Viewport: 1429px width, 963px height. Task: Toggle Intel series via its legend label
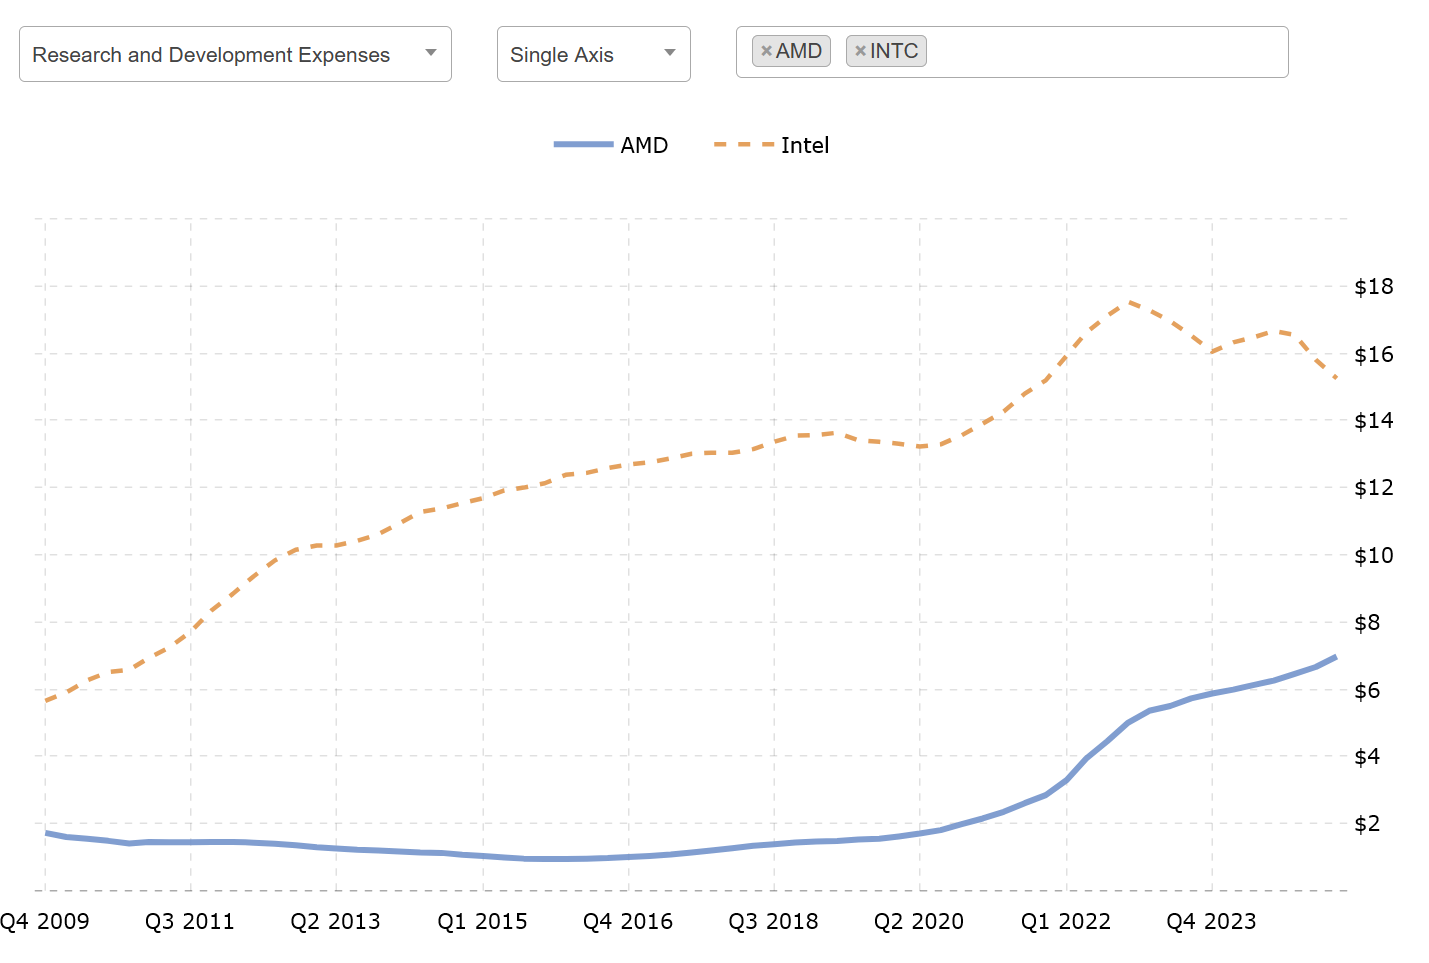pyautogui.click(x=805, y=146)
